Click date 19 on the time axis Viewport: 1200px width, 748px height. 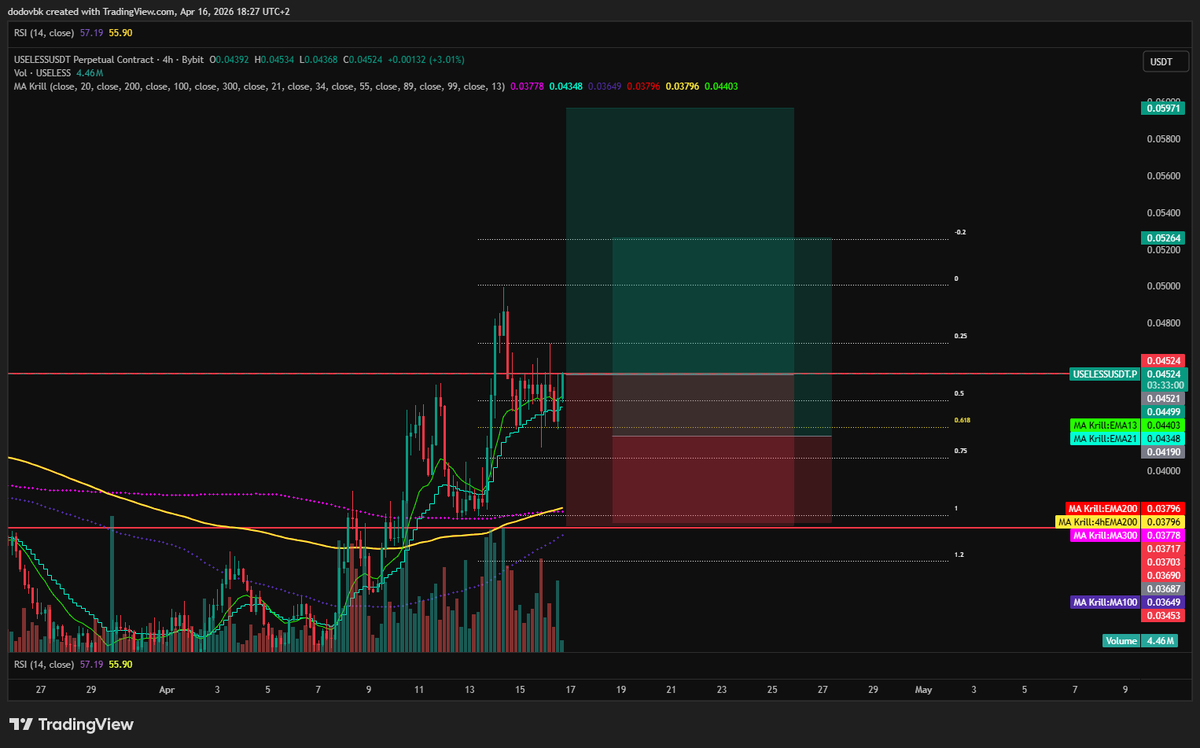point(620,689)
